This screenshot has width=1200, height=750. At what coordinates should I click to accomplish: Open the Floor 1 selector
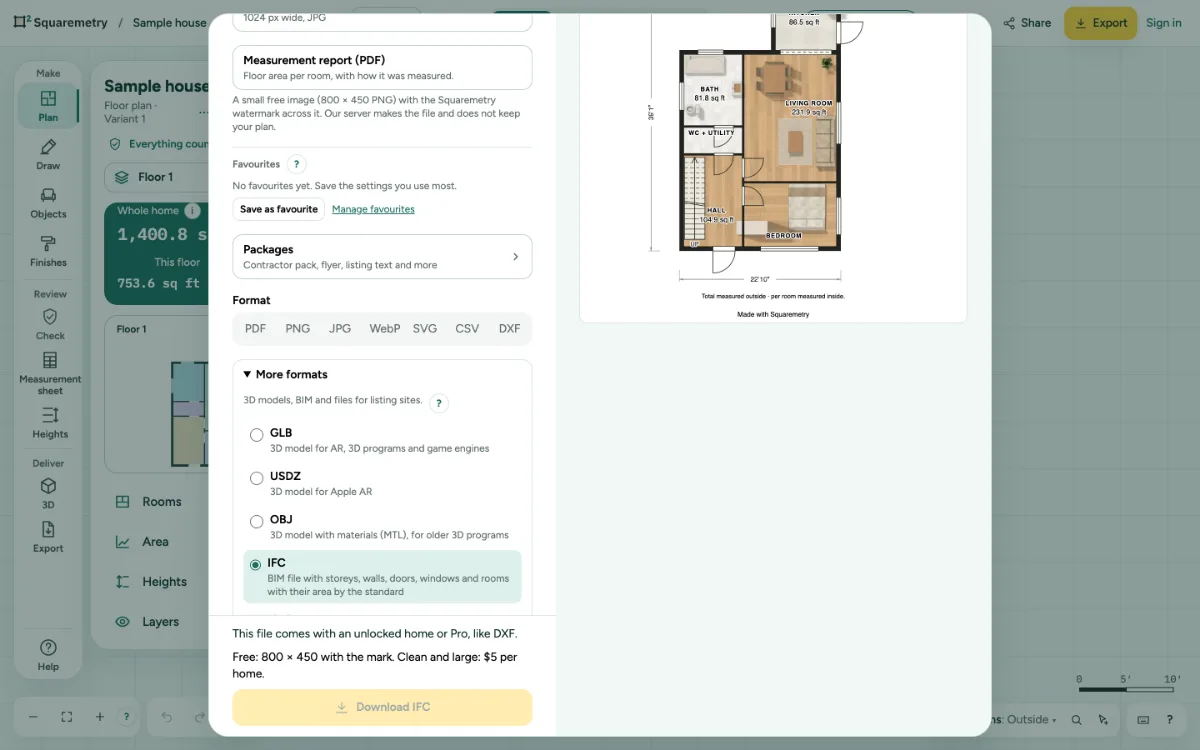coord(155,177)
